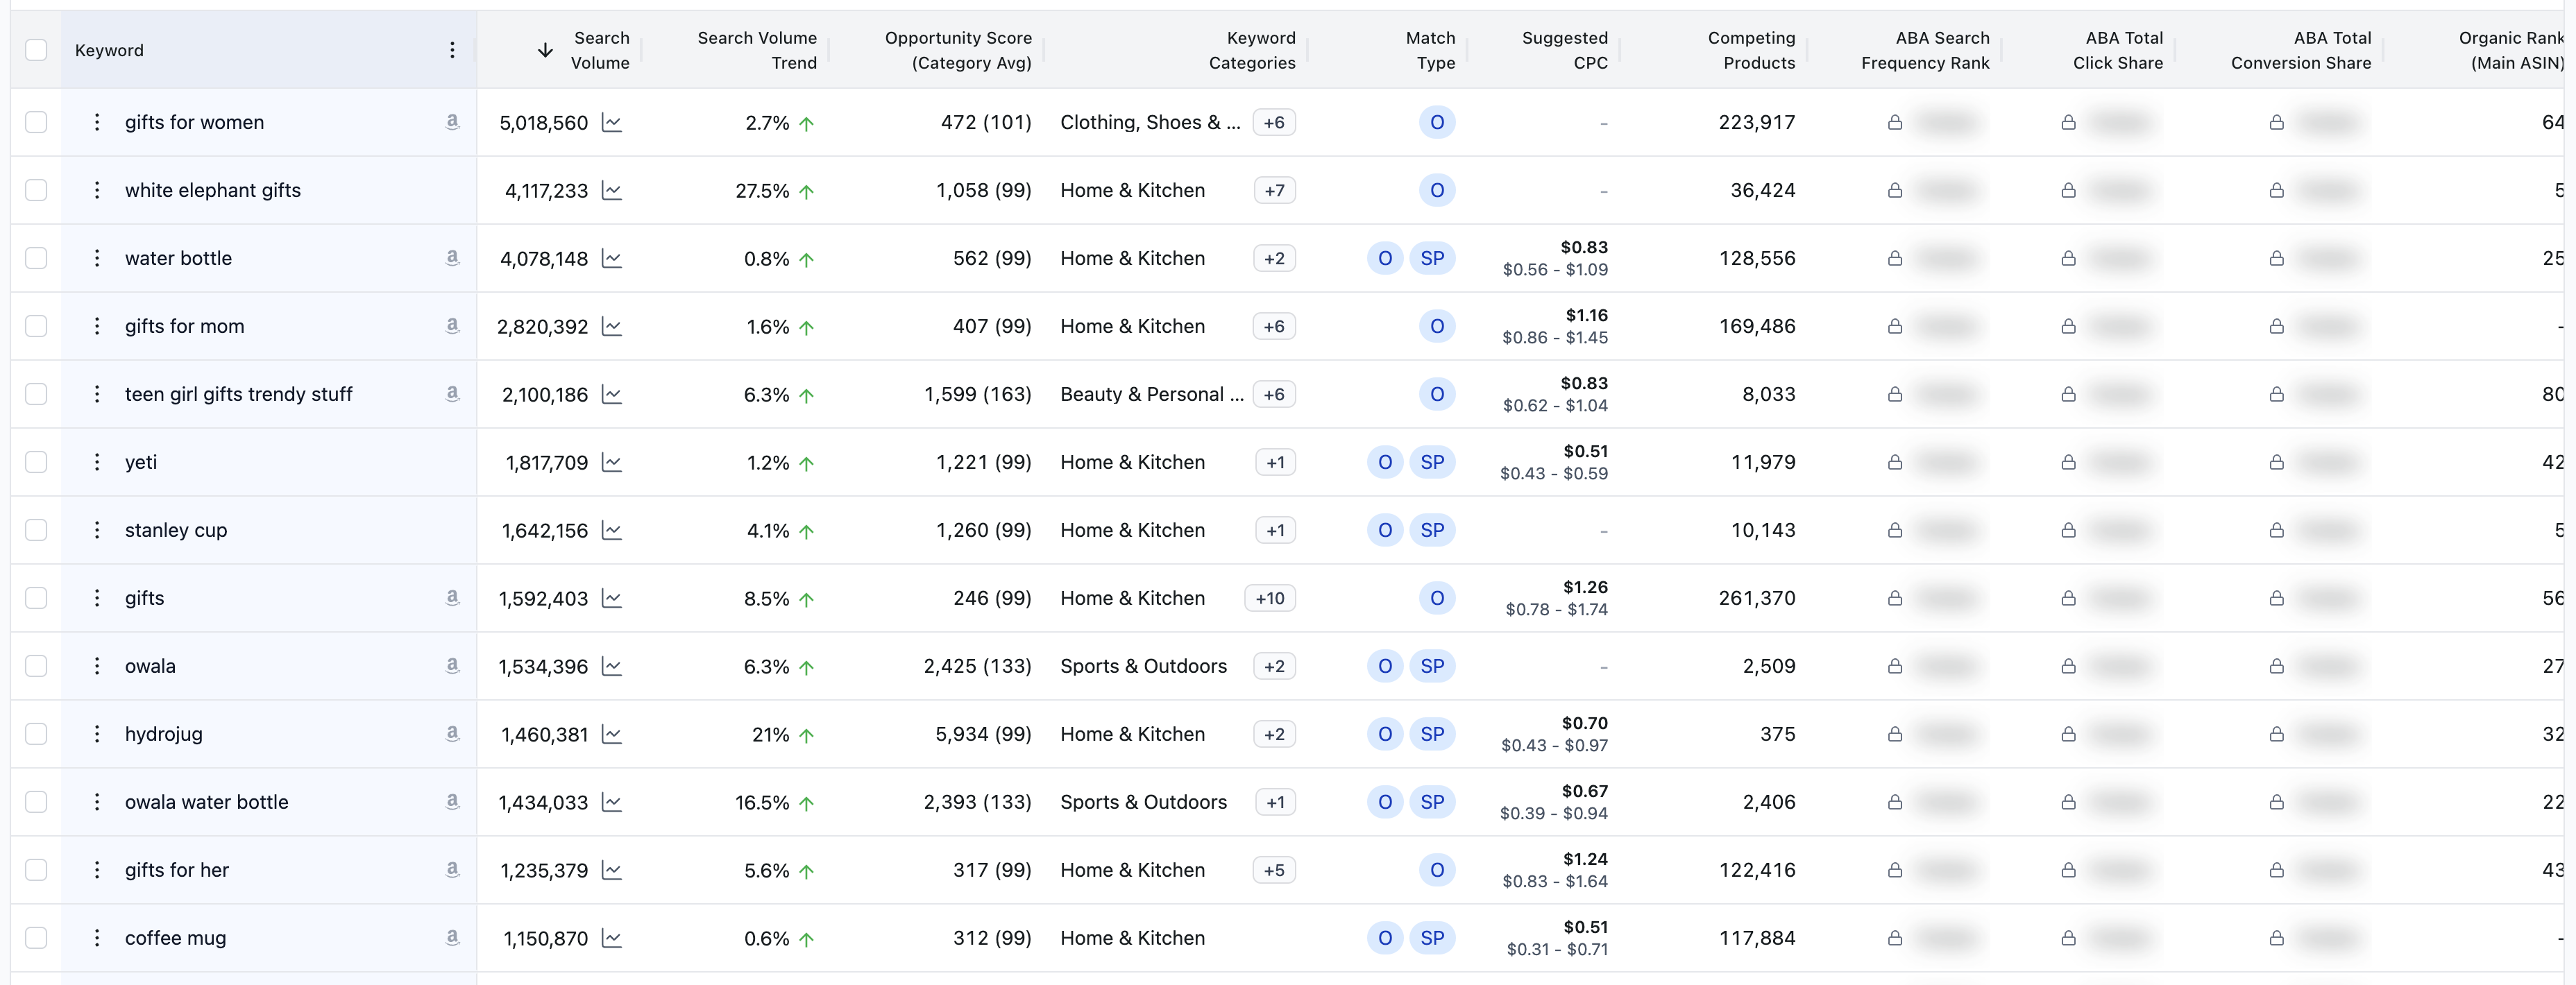The image size is (2576, 985).
Task: Open the trend chart for gifts for women
Action: coord(611,122)
